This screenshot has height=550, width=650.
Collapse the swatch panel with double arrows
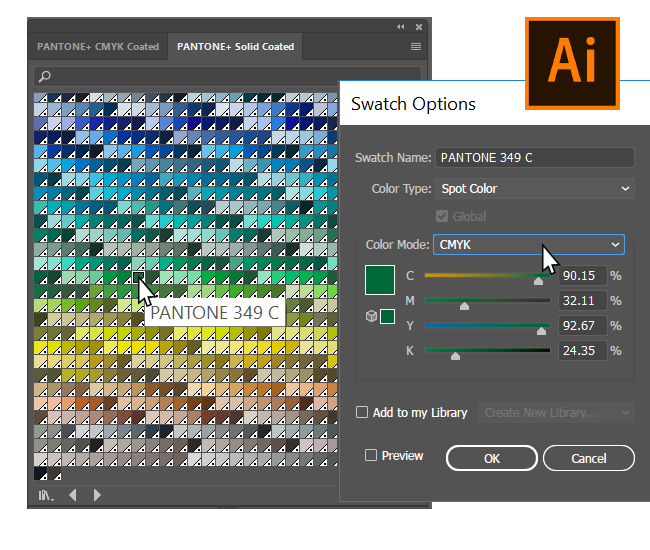[400, 27]
